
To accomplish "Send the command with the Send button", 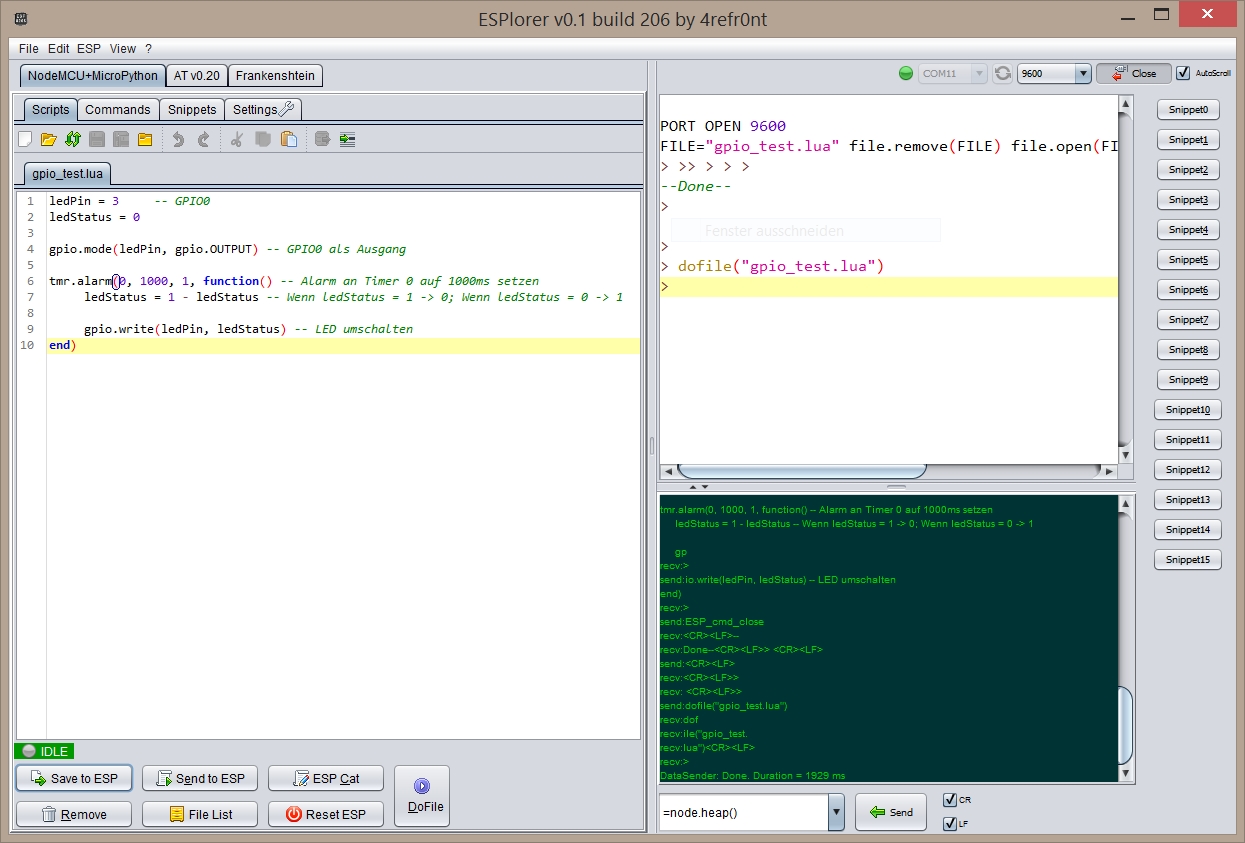I will click(x=891, y=812).
